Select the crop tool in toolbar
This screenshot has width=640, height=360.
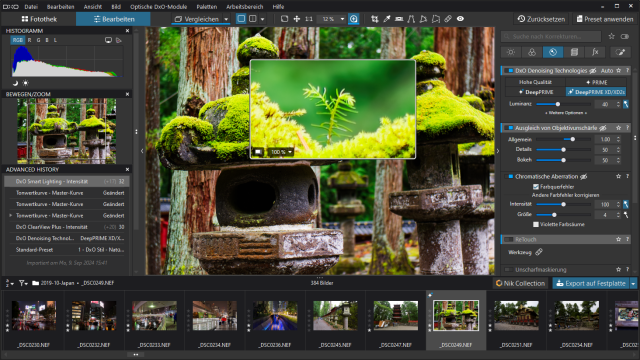(x=374, y=19)
